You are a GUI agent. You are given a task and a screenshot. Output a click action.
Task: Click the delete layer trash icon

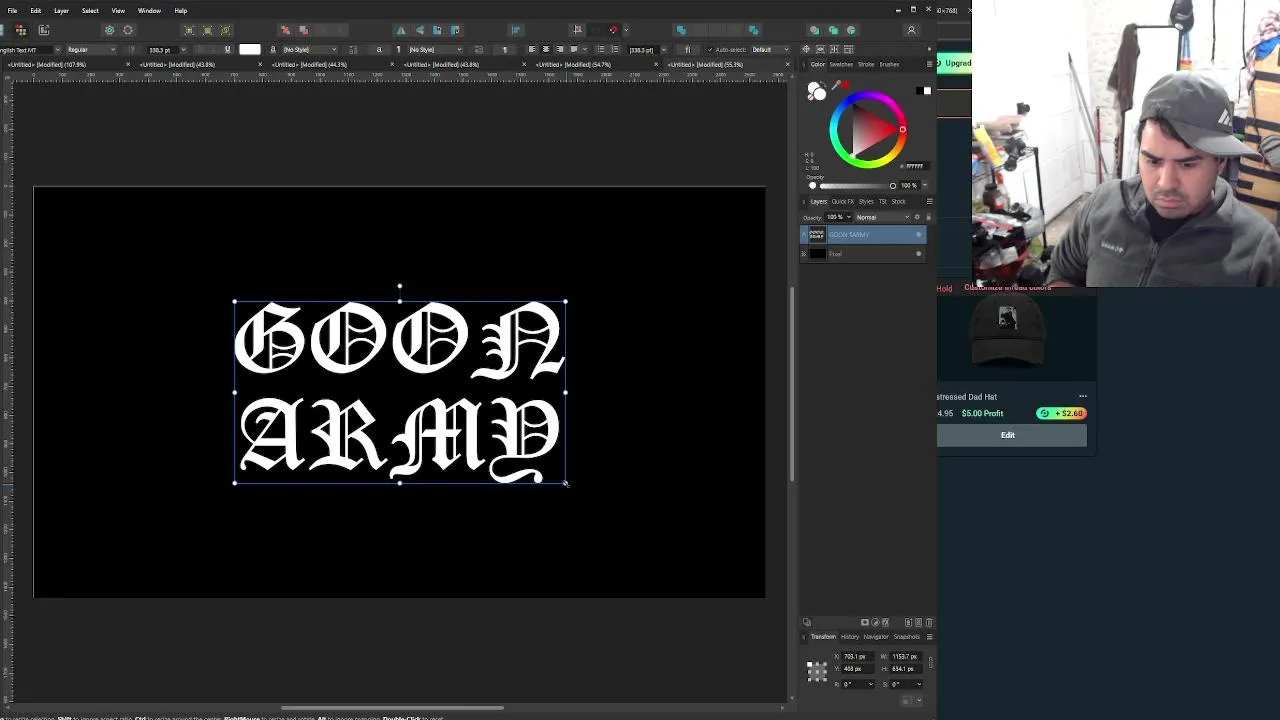pos(929,622)
